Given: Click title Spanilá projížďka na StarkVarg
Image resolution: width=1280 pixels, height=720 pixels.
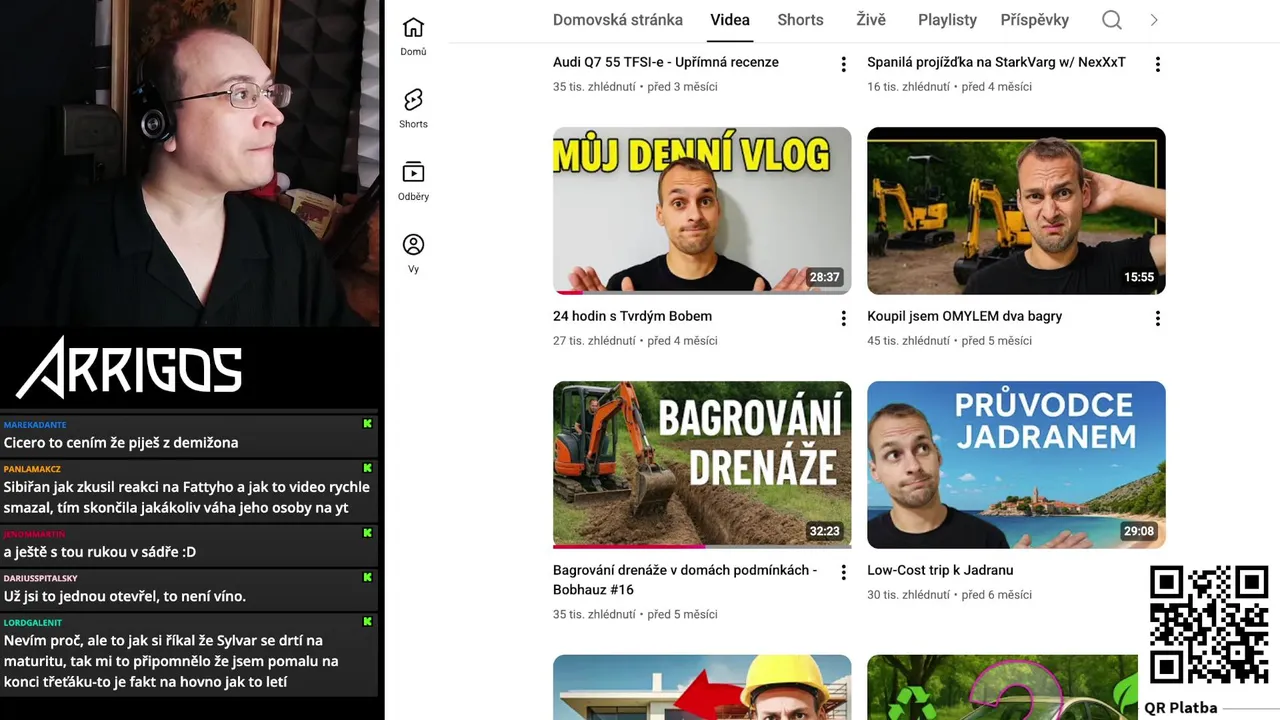Looking at the screenshot, I should (996, 62).
